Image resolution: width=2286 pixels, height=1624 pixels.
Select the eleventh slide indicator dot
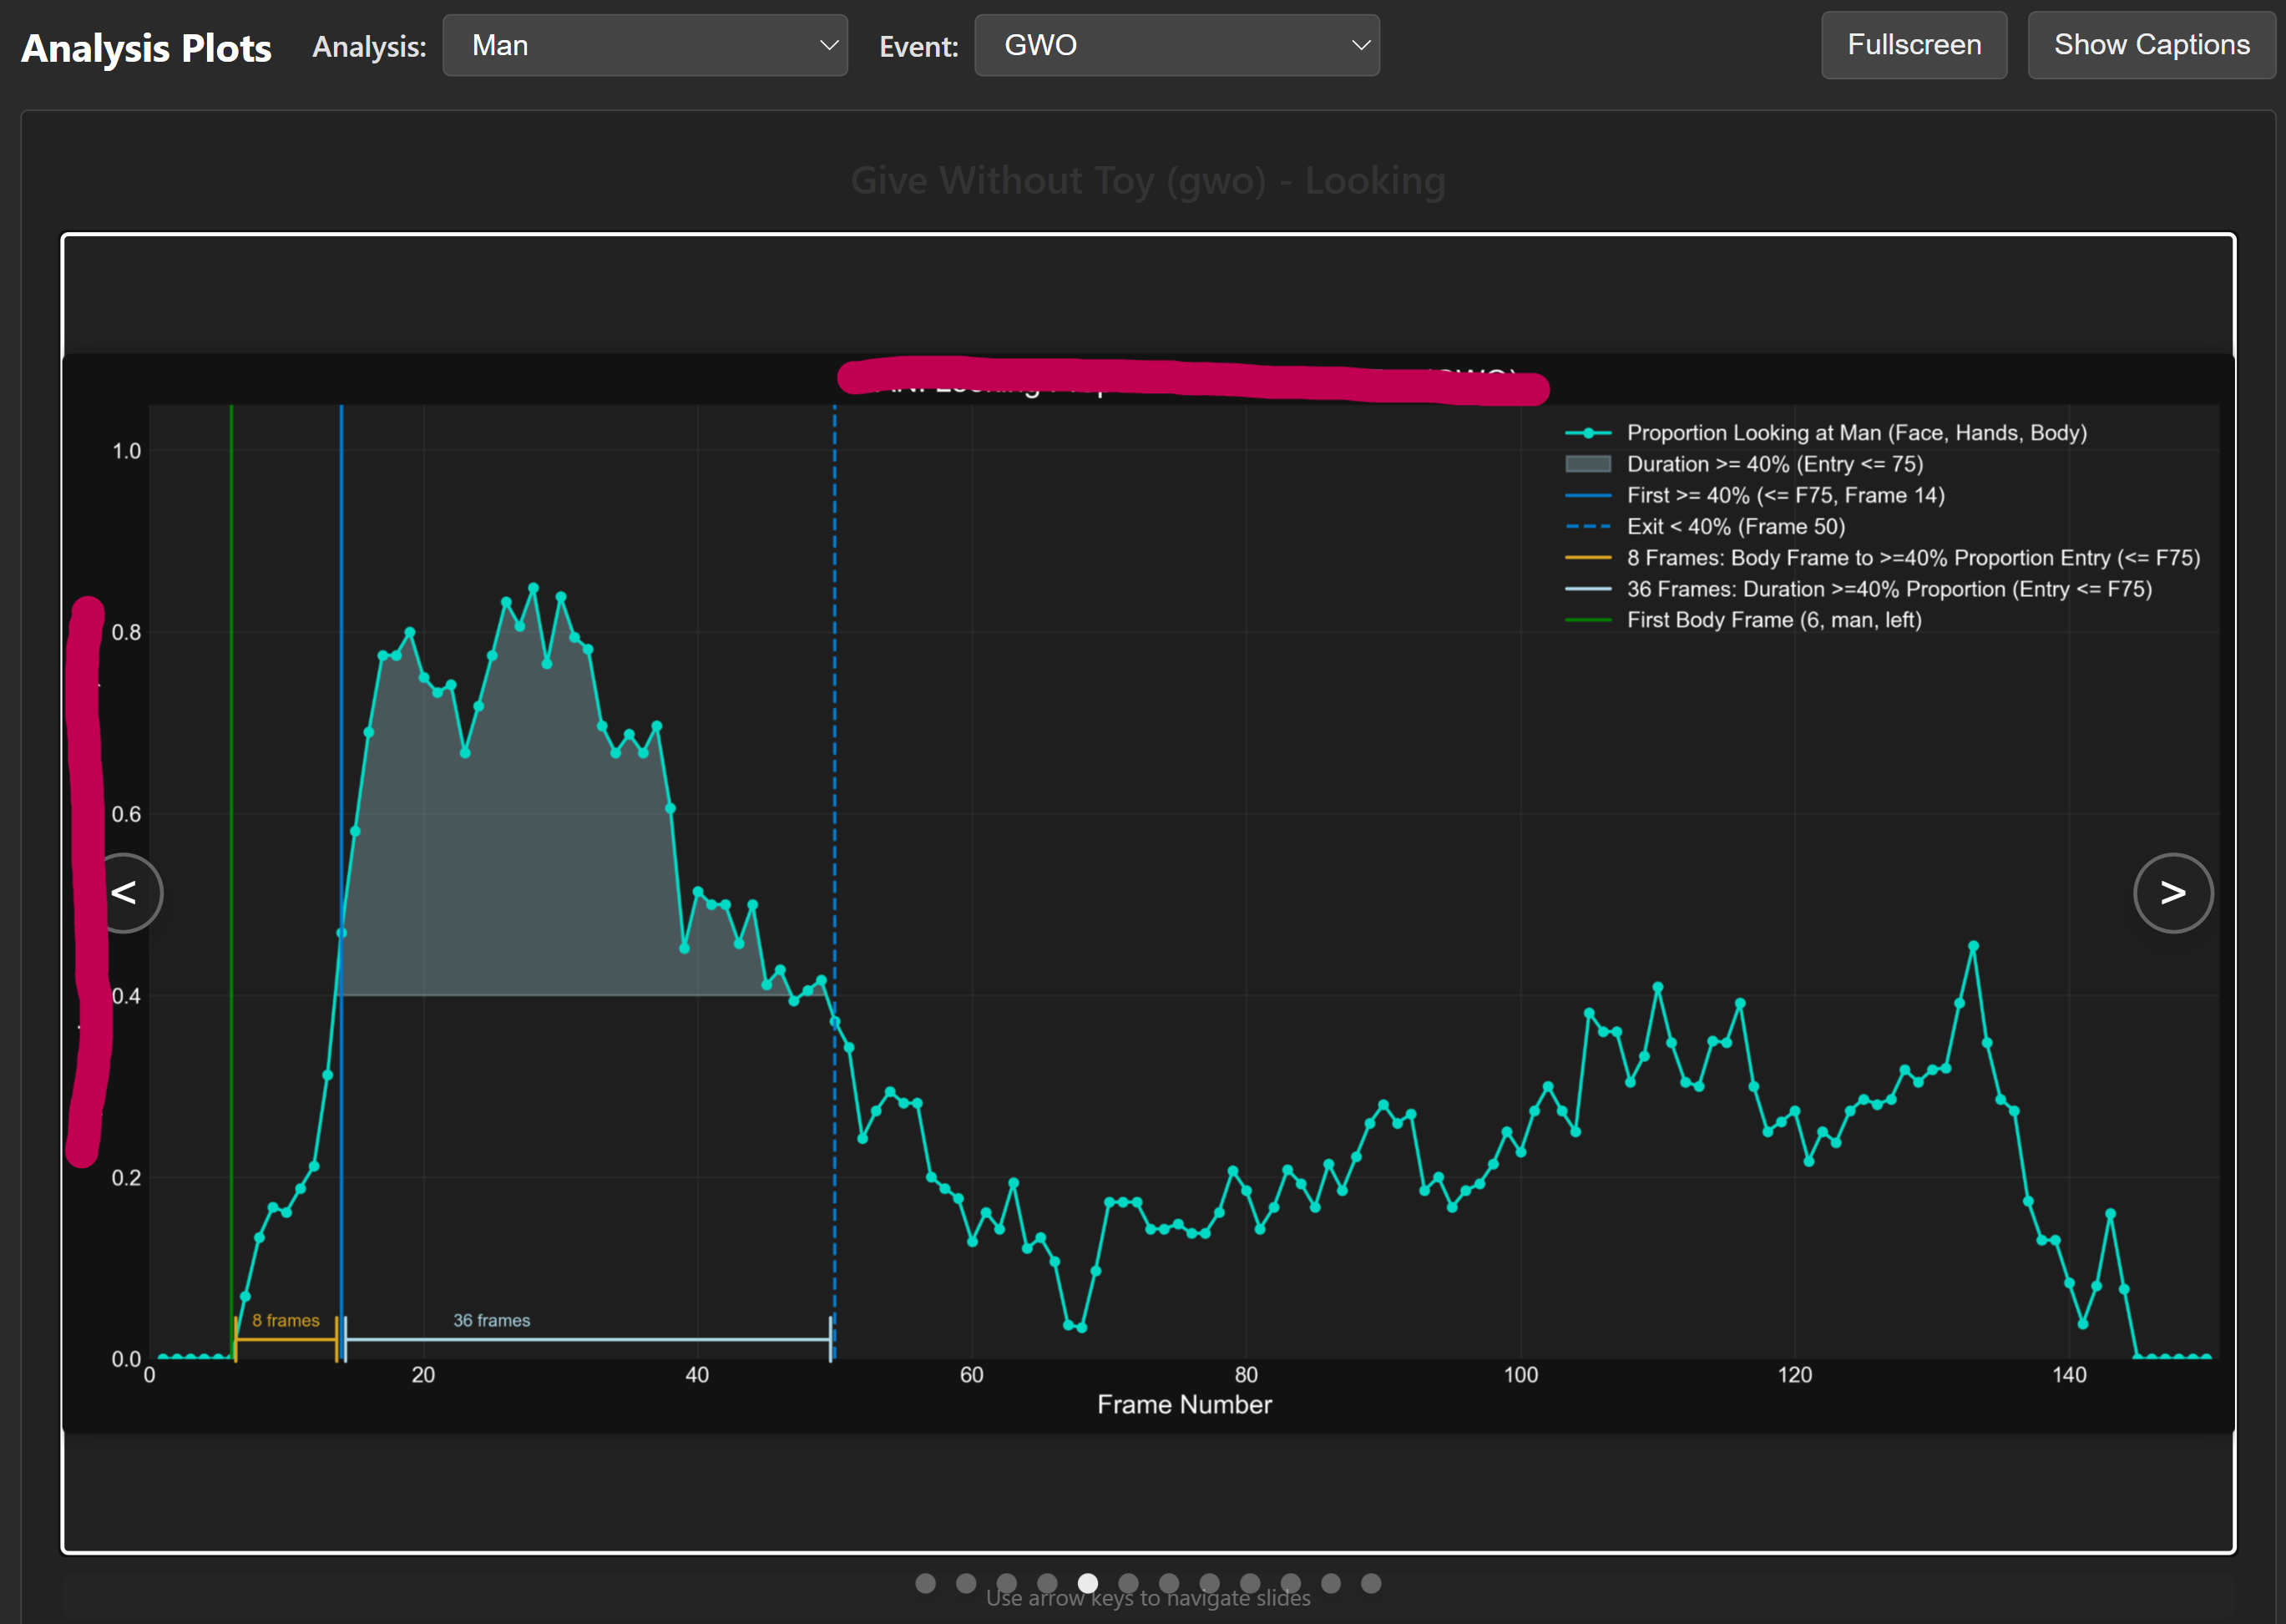1331,1583
